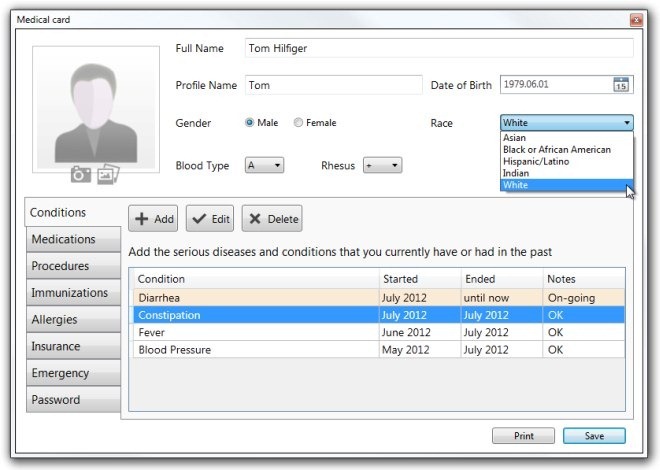Image resolution: width=660 pixels, height=470 pixels.
Task: Choose highlighted White option in the list
Action: (567, 185)
